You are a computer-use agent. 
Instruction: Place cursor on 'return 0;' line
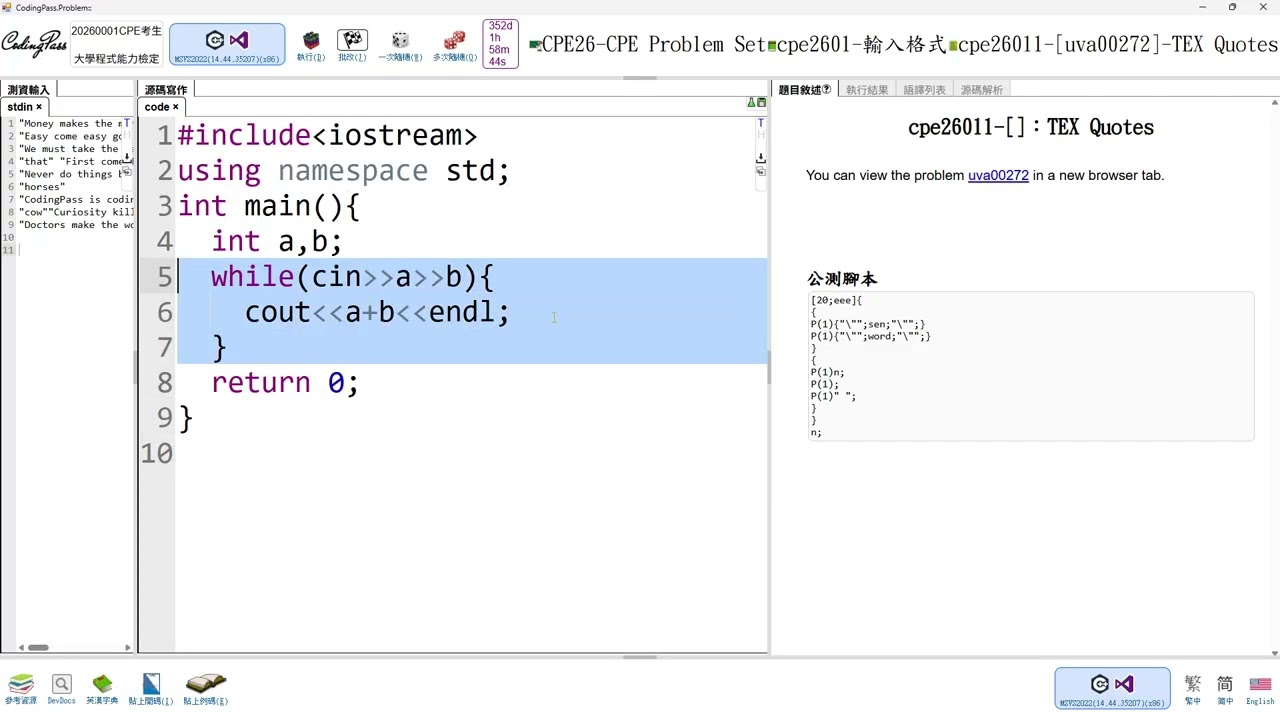click(284, 382)
